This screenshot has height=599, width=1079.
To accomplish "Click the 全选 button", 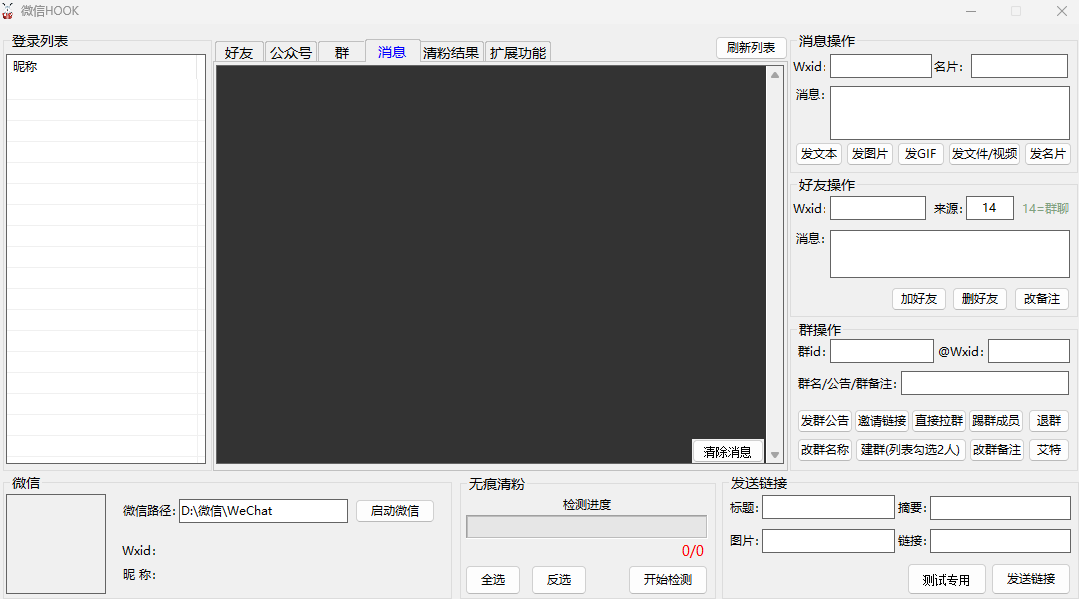I will coord(493,580).
